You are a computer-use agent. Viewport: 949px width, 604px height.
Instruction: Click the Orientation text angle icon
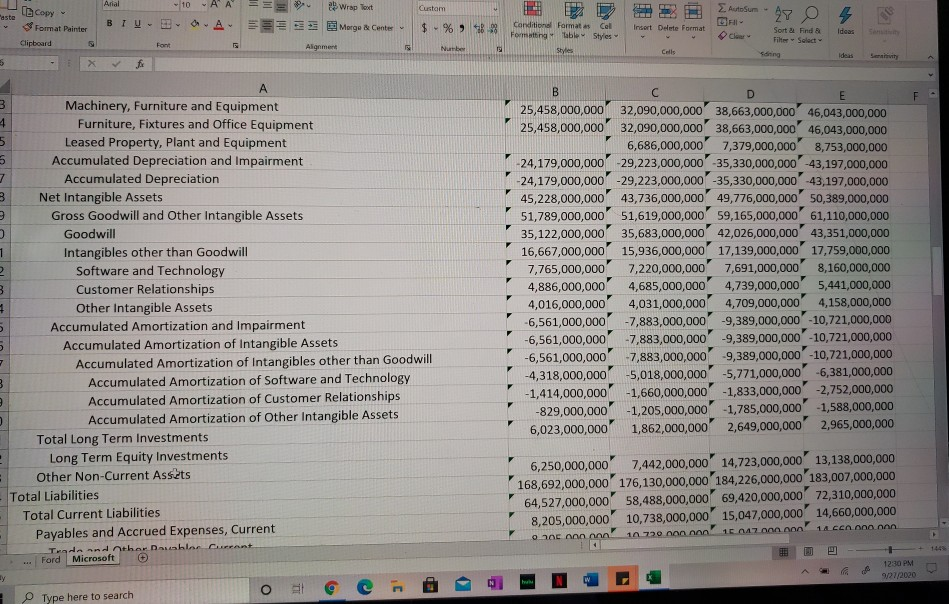(299, 6)
